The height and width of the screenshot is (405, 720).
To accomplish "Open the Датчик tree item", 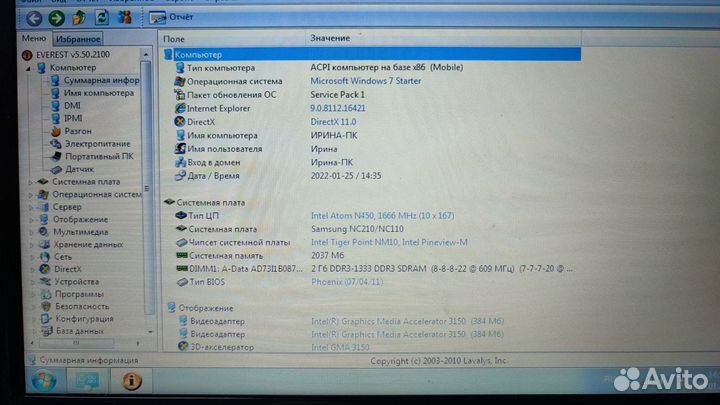I will [79, 169].
